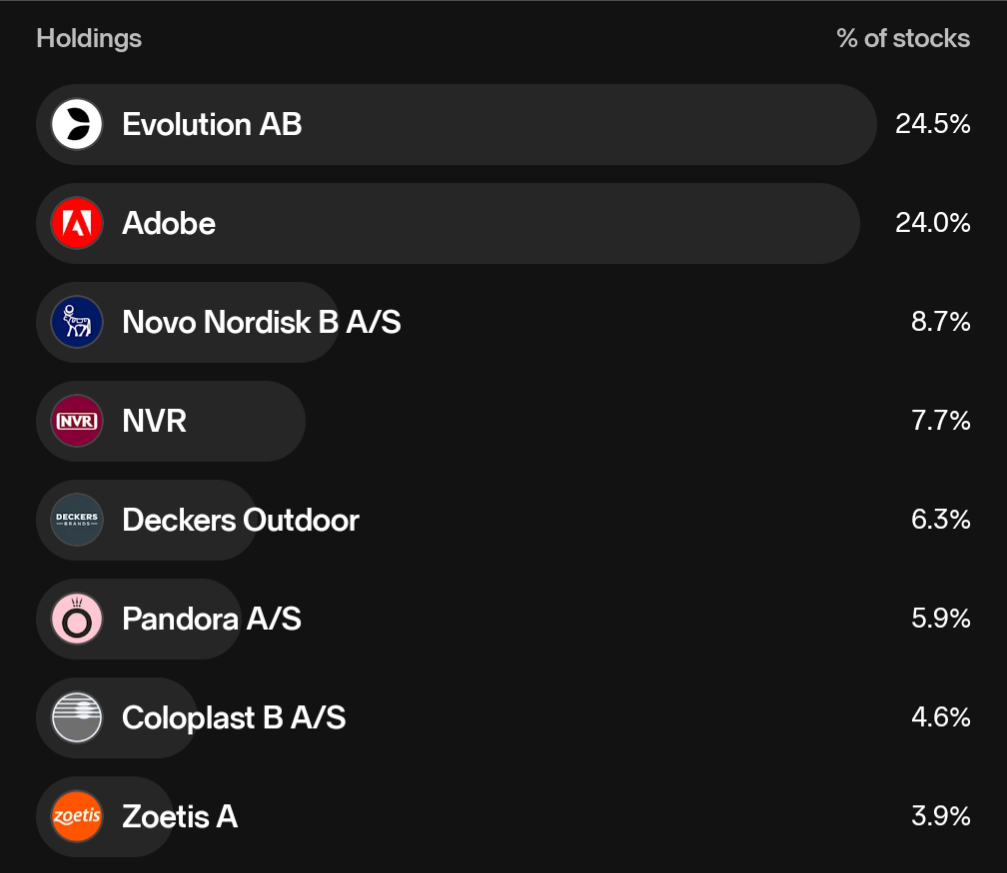This screenshot has width=1007, height=873.
Task: Click the Zoetis A holding name
Action: point(180,816)
